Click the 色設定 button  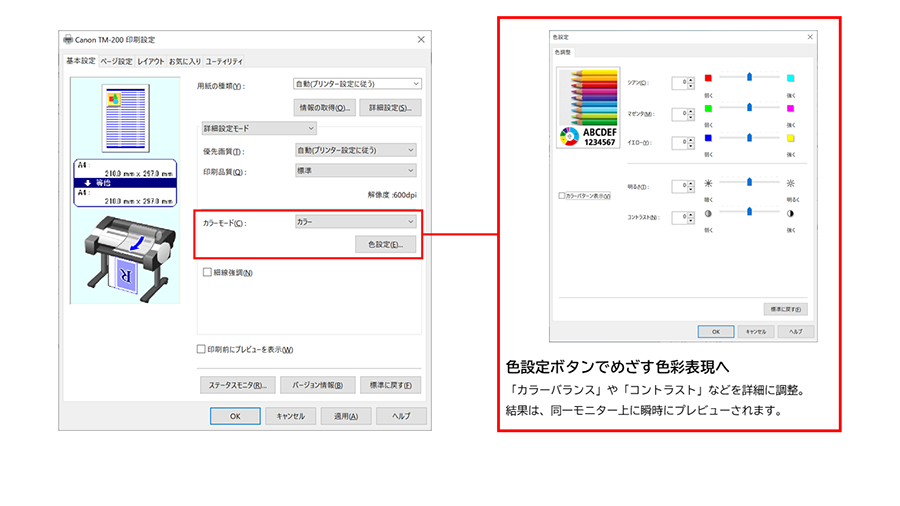click(x=385, y=244)
